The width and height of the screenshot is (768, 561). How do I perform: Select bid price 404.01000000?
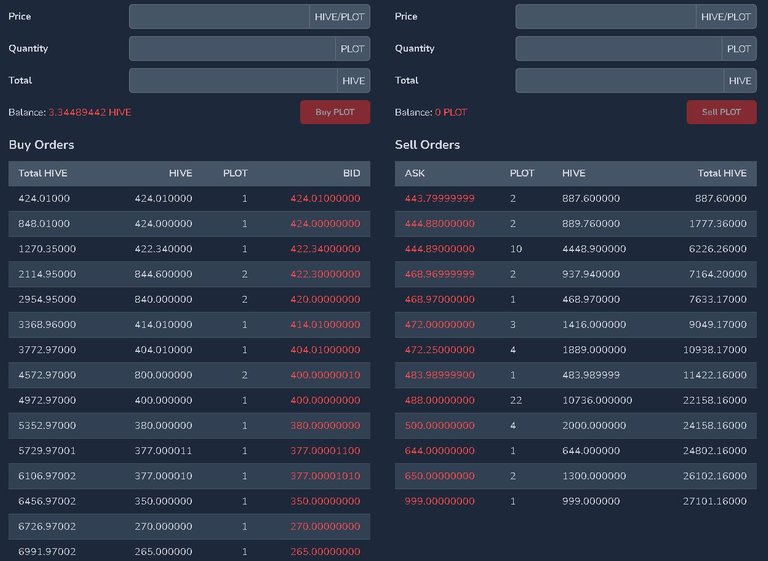(x=325, y=350)
